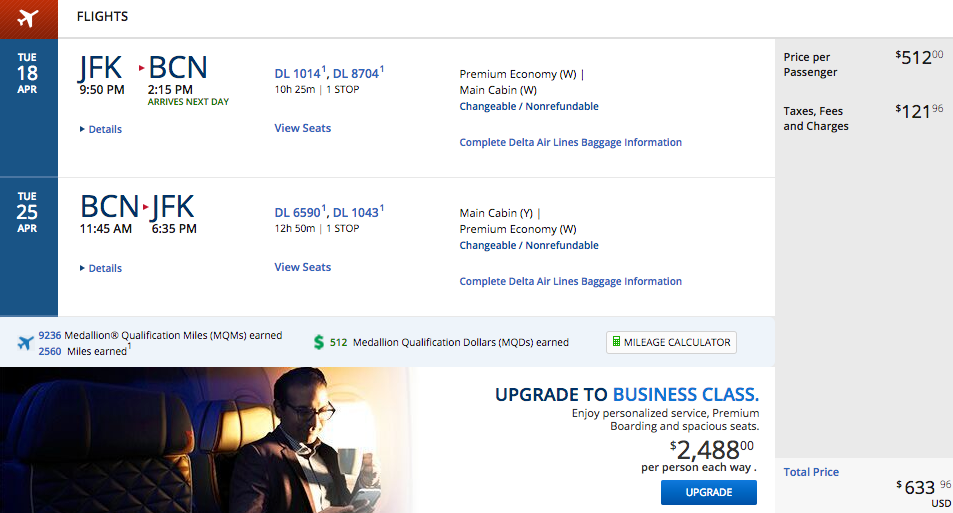The height and width of the screenshot is (513, 953).
Task: Open flight number DL 1014
Action: [297, 74]
